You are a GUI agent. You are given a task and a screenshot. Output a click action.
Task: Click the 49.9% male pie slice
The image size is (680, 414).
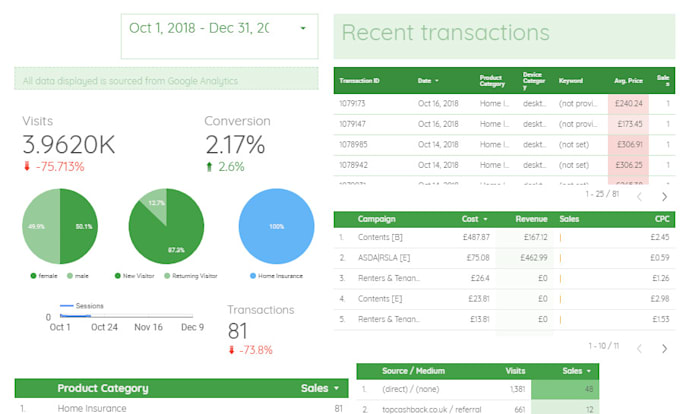tap(41, 226)
